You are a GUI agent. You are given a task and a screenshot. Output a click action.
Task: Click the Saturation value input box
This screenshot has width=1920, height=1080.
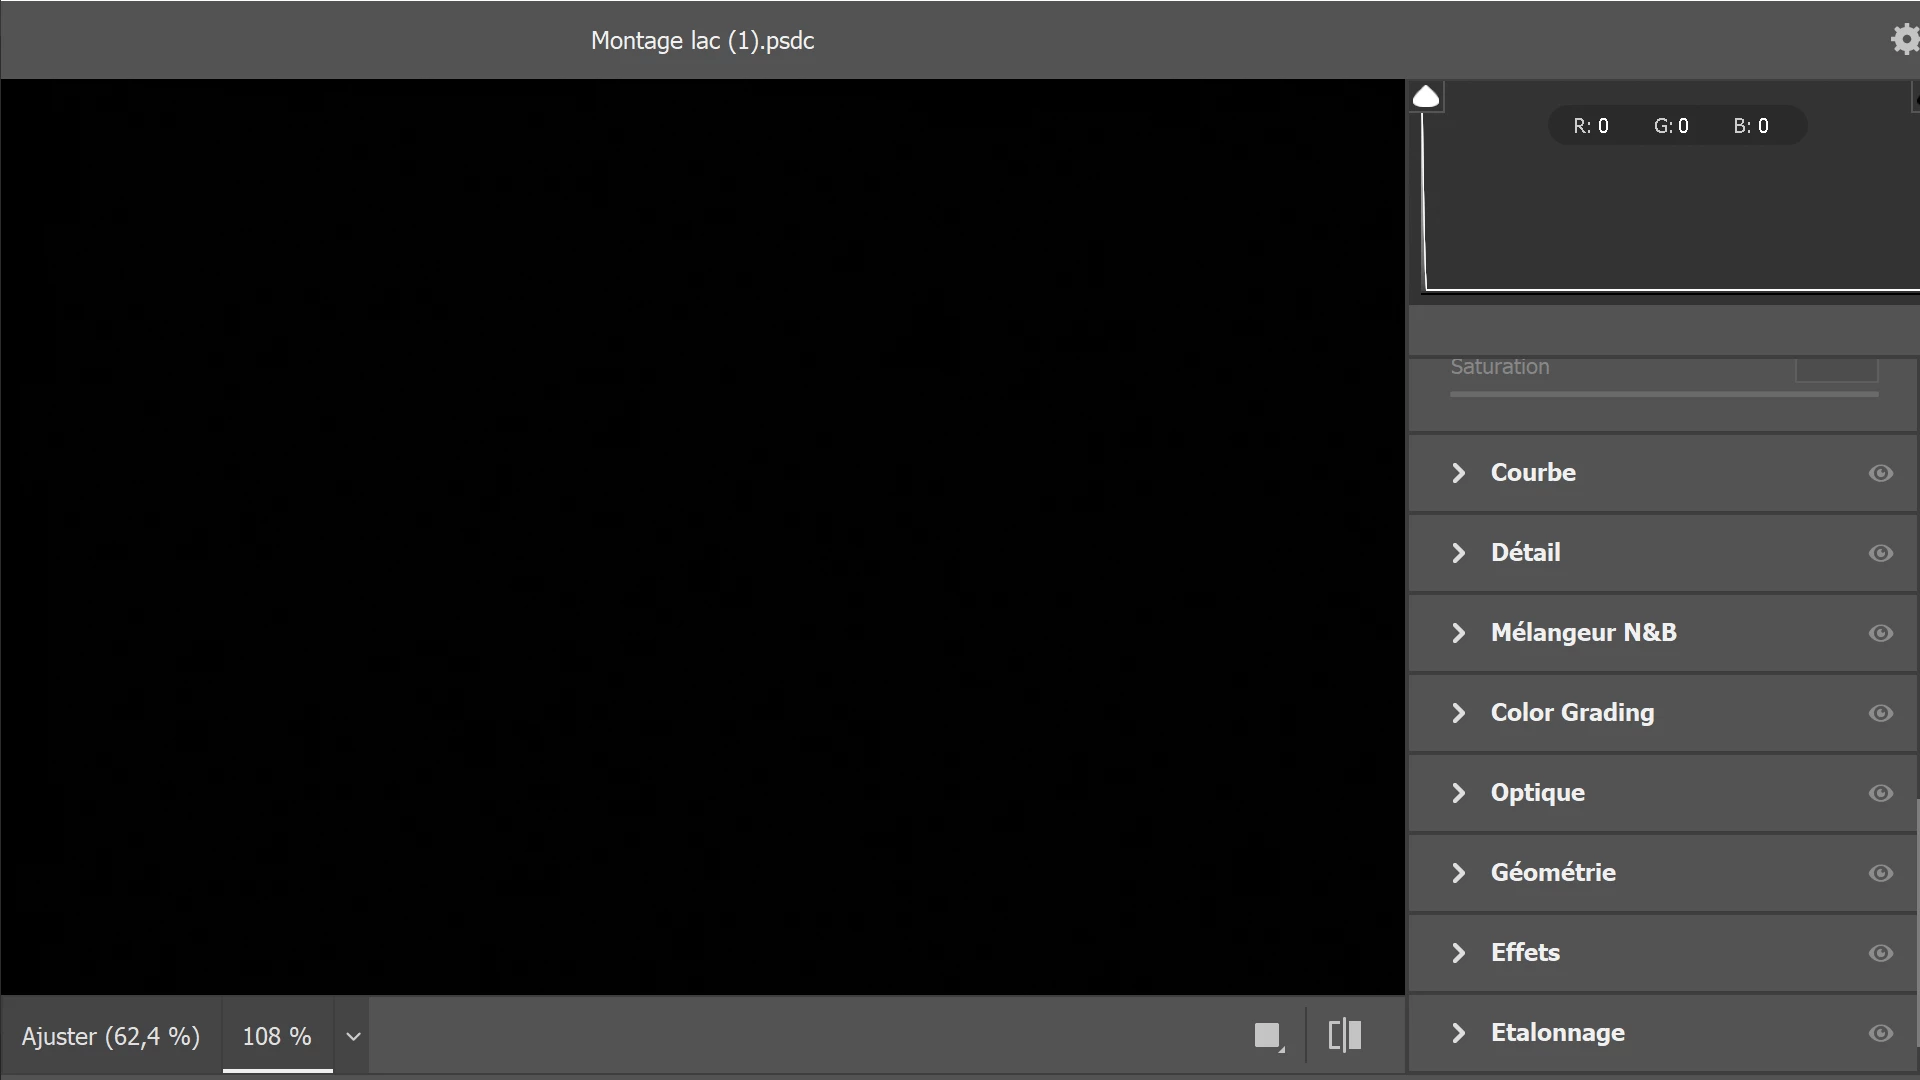pos(1836,369)
